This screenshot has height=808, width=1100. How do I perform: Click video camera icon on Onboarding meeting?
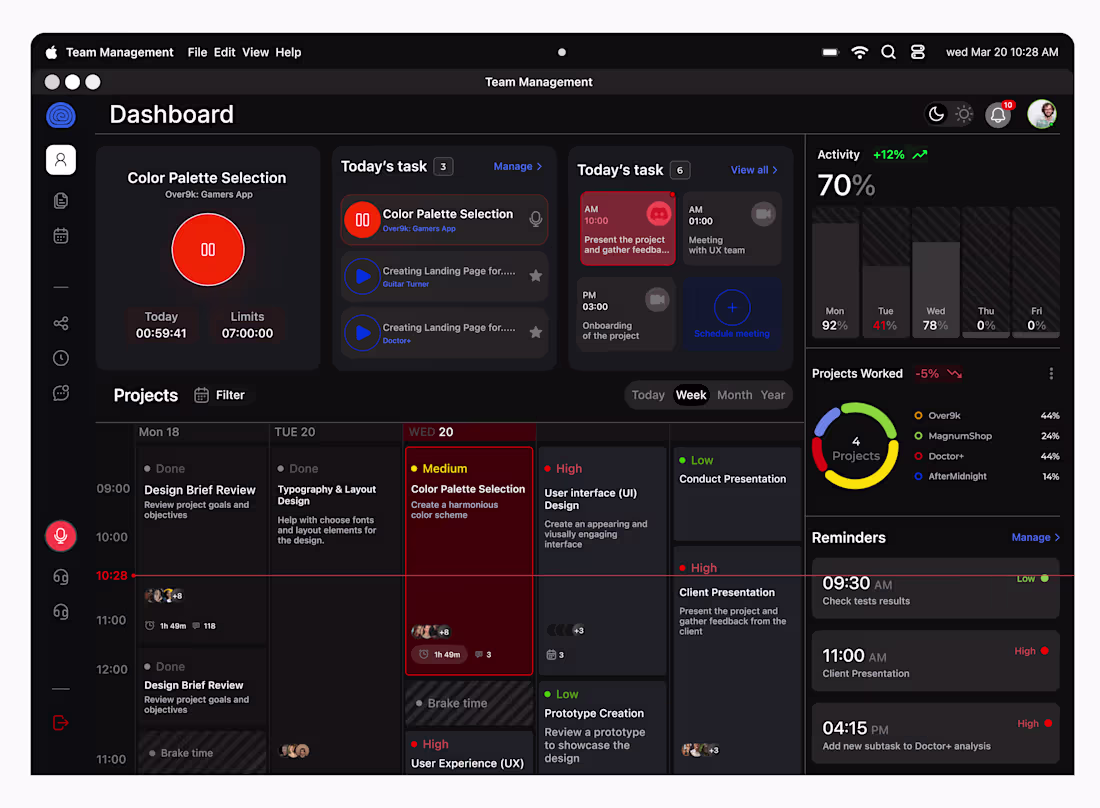657,300
